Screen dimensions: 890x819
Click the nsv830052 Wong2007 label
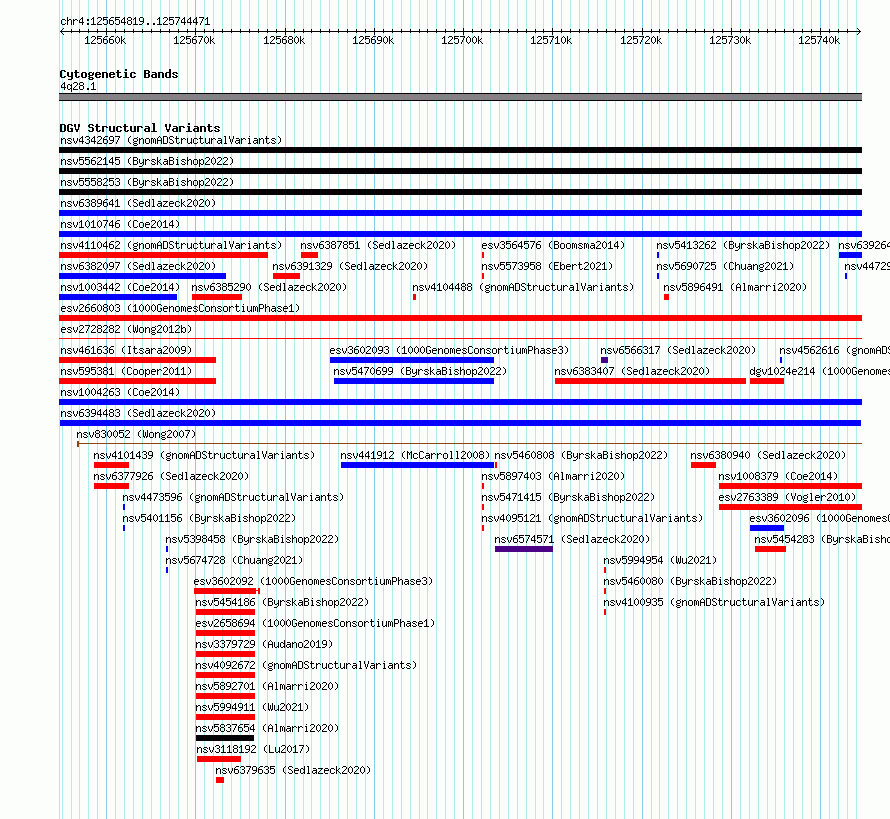coord(136,434)
